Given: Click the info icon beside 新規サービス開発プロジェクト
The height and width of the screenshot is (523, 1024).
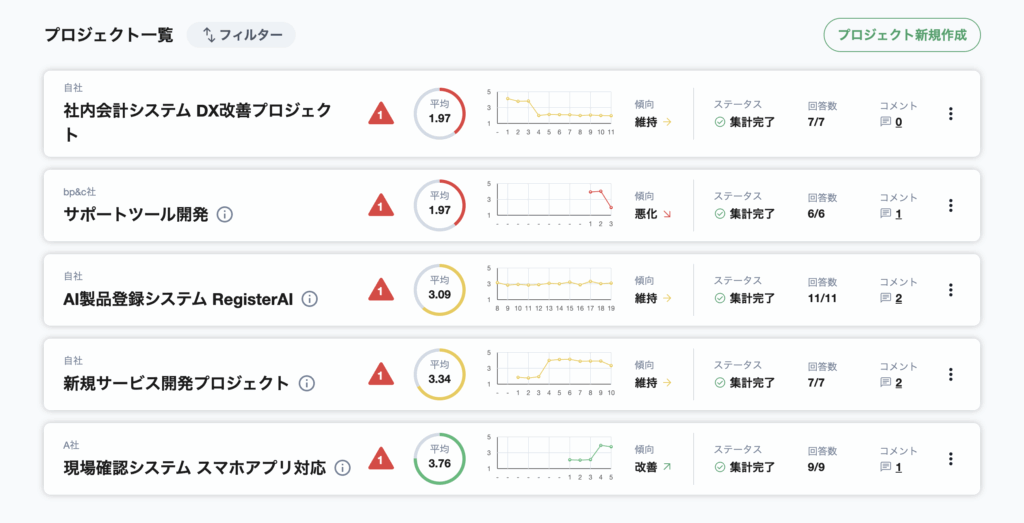Looking at the screenshot, I should pyautogui.click(x=307, y=383).
